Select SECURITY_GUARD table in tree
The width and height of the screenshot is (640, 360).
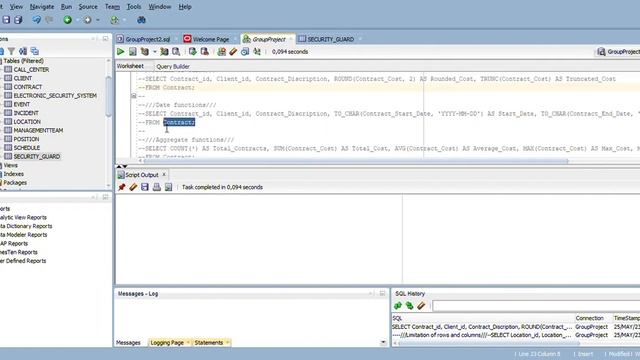pos(37,156)
